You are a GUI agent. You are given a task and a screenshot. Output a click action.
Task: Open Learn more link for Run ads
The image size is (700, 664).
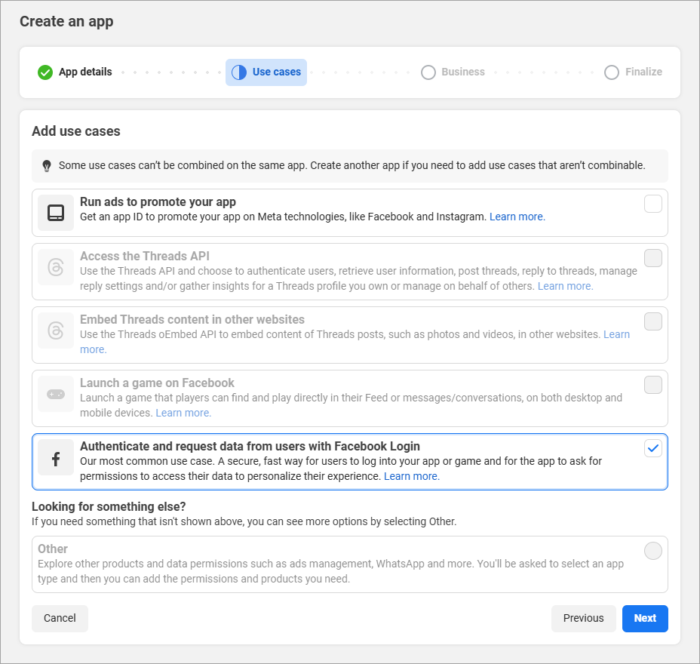tap(517, 217)
